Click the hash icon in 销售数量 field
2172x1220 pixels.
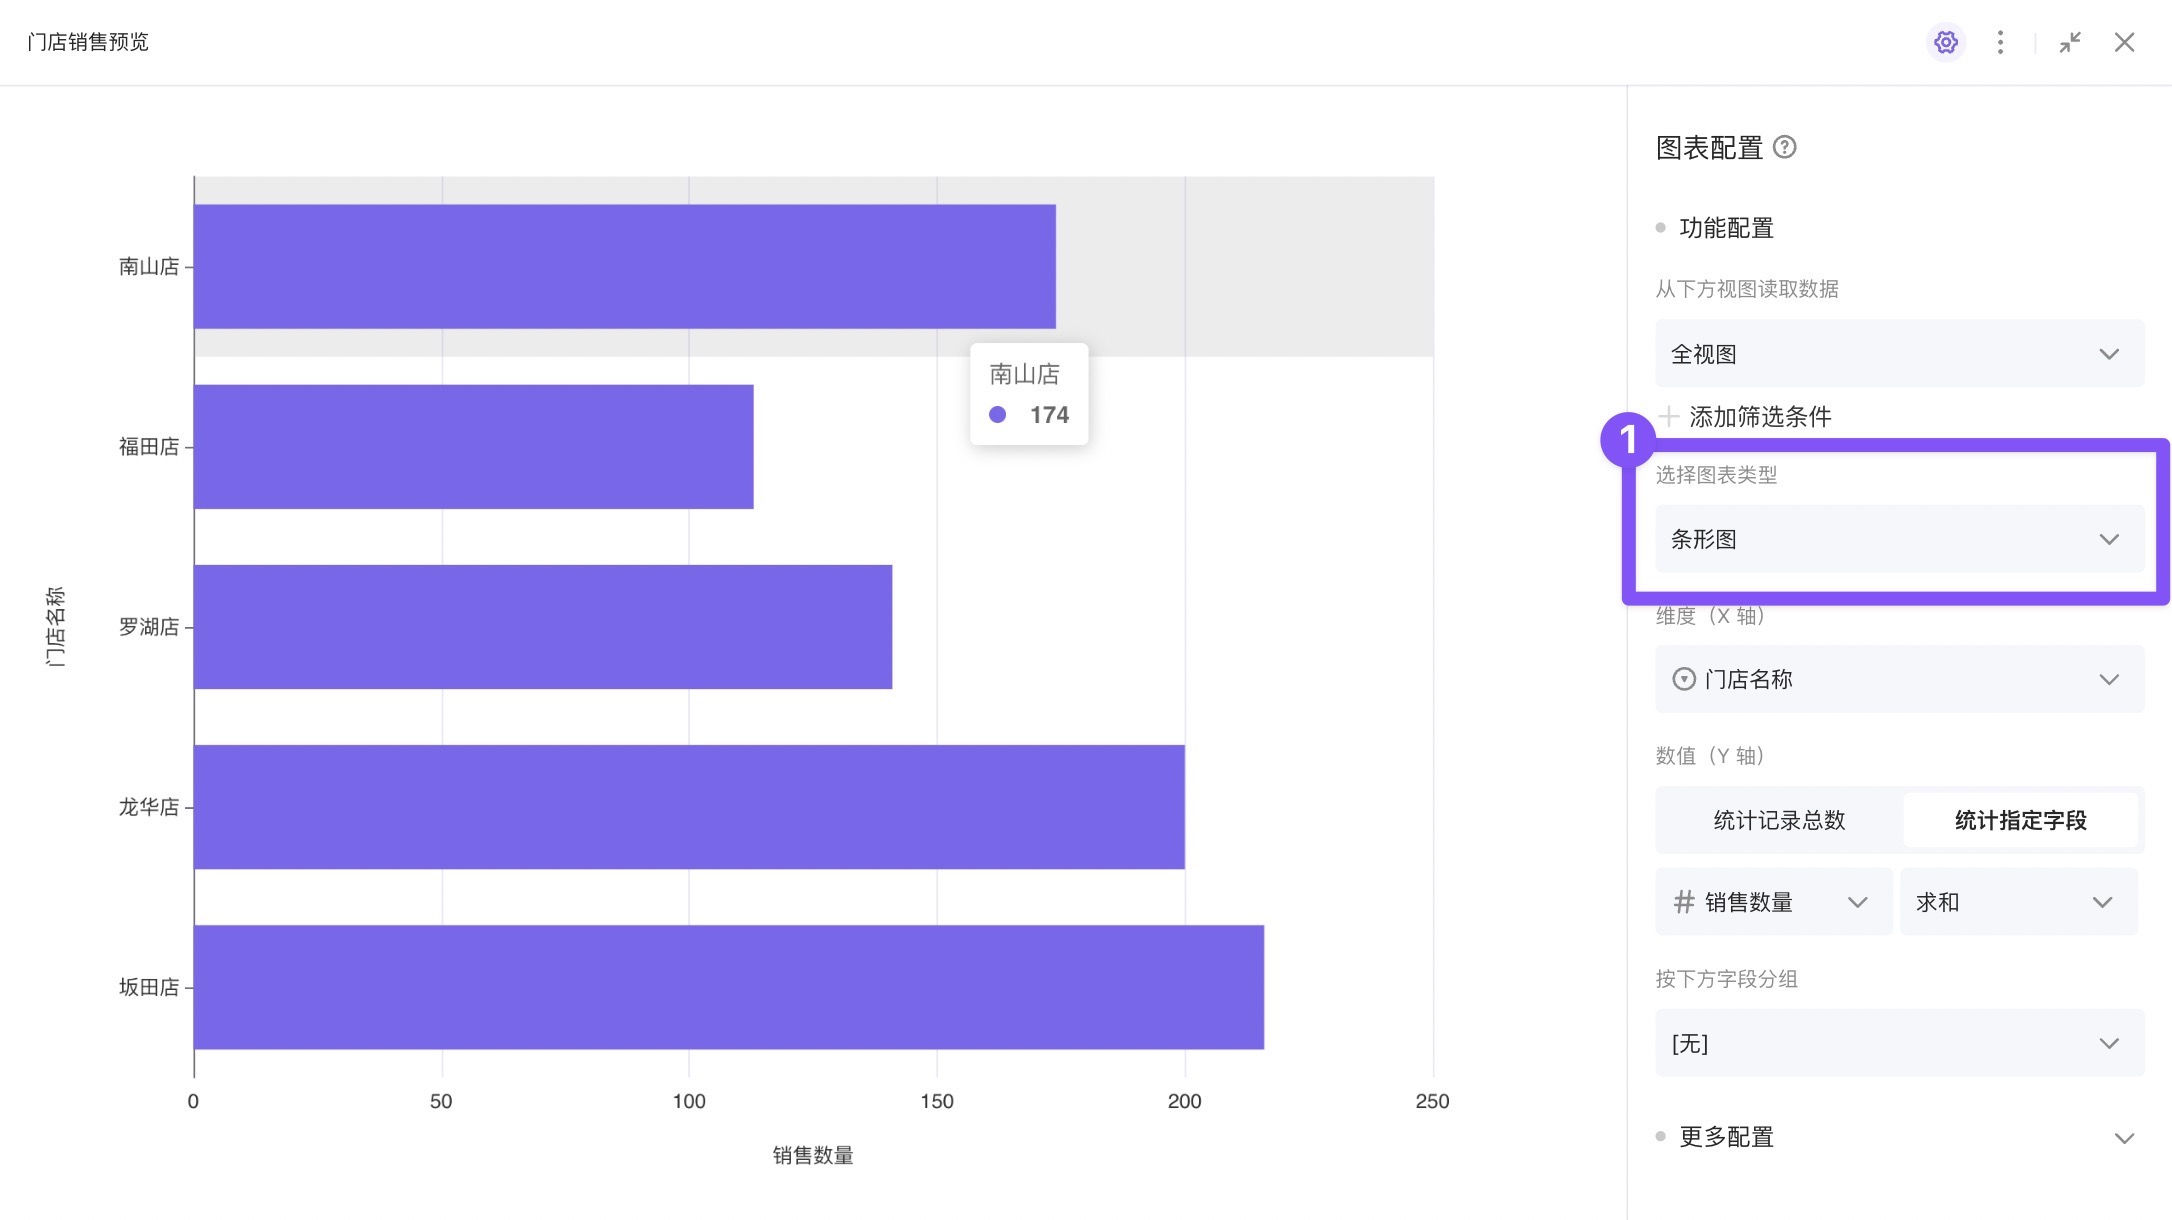(1684, 902)
